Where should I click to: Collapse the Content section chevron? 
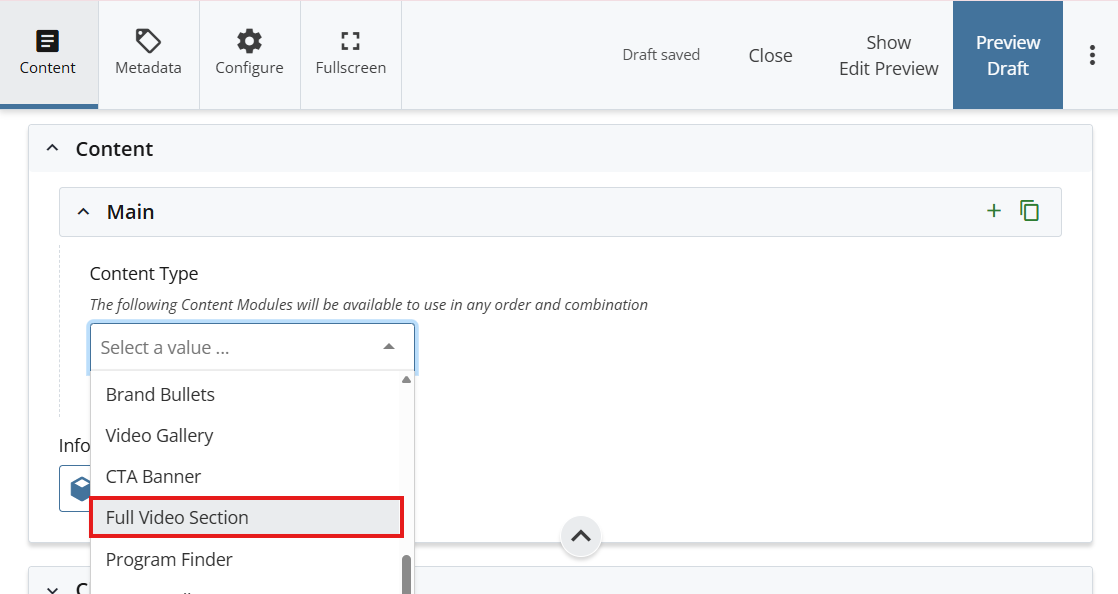(x=53, y=149)
